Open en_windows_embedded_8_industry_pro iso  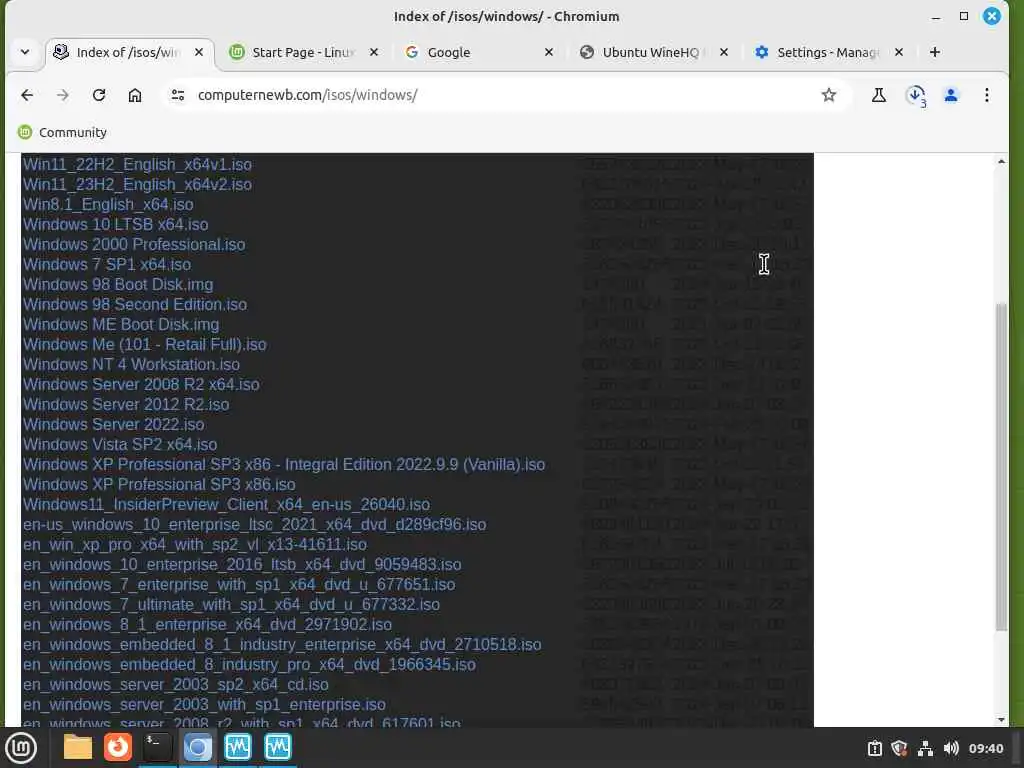click(249, 665)
